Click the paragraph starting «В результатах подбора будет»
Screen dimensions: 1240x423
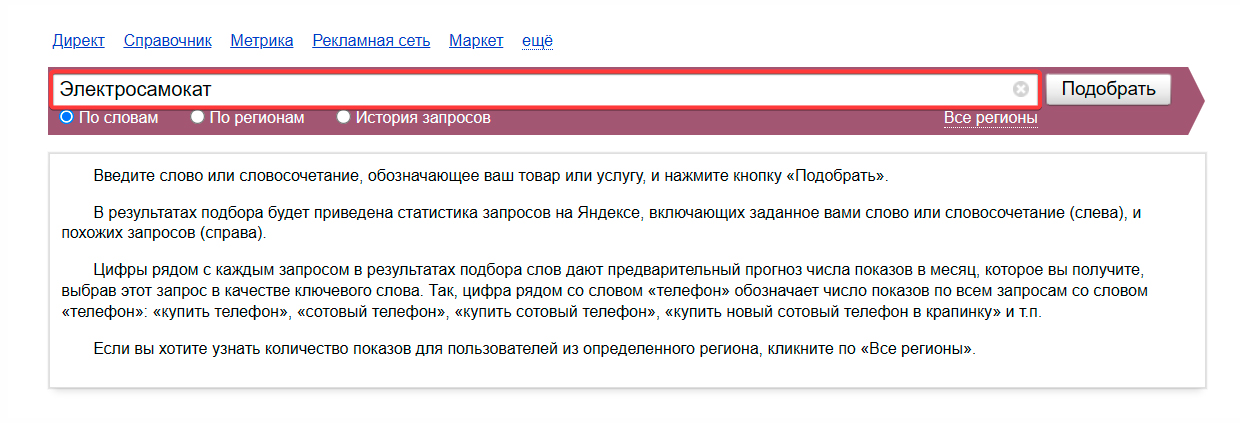pyautogui.click(x=601, y=223)
